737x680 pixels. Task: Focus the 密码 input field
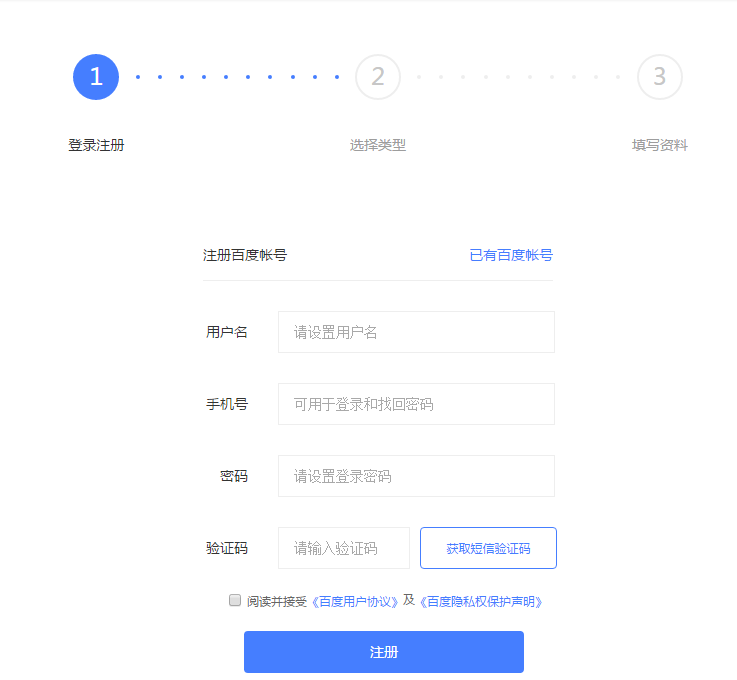click(416, 476)
